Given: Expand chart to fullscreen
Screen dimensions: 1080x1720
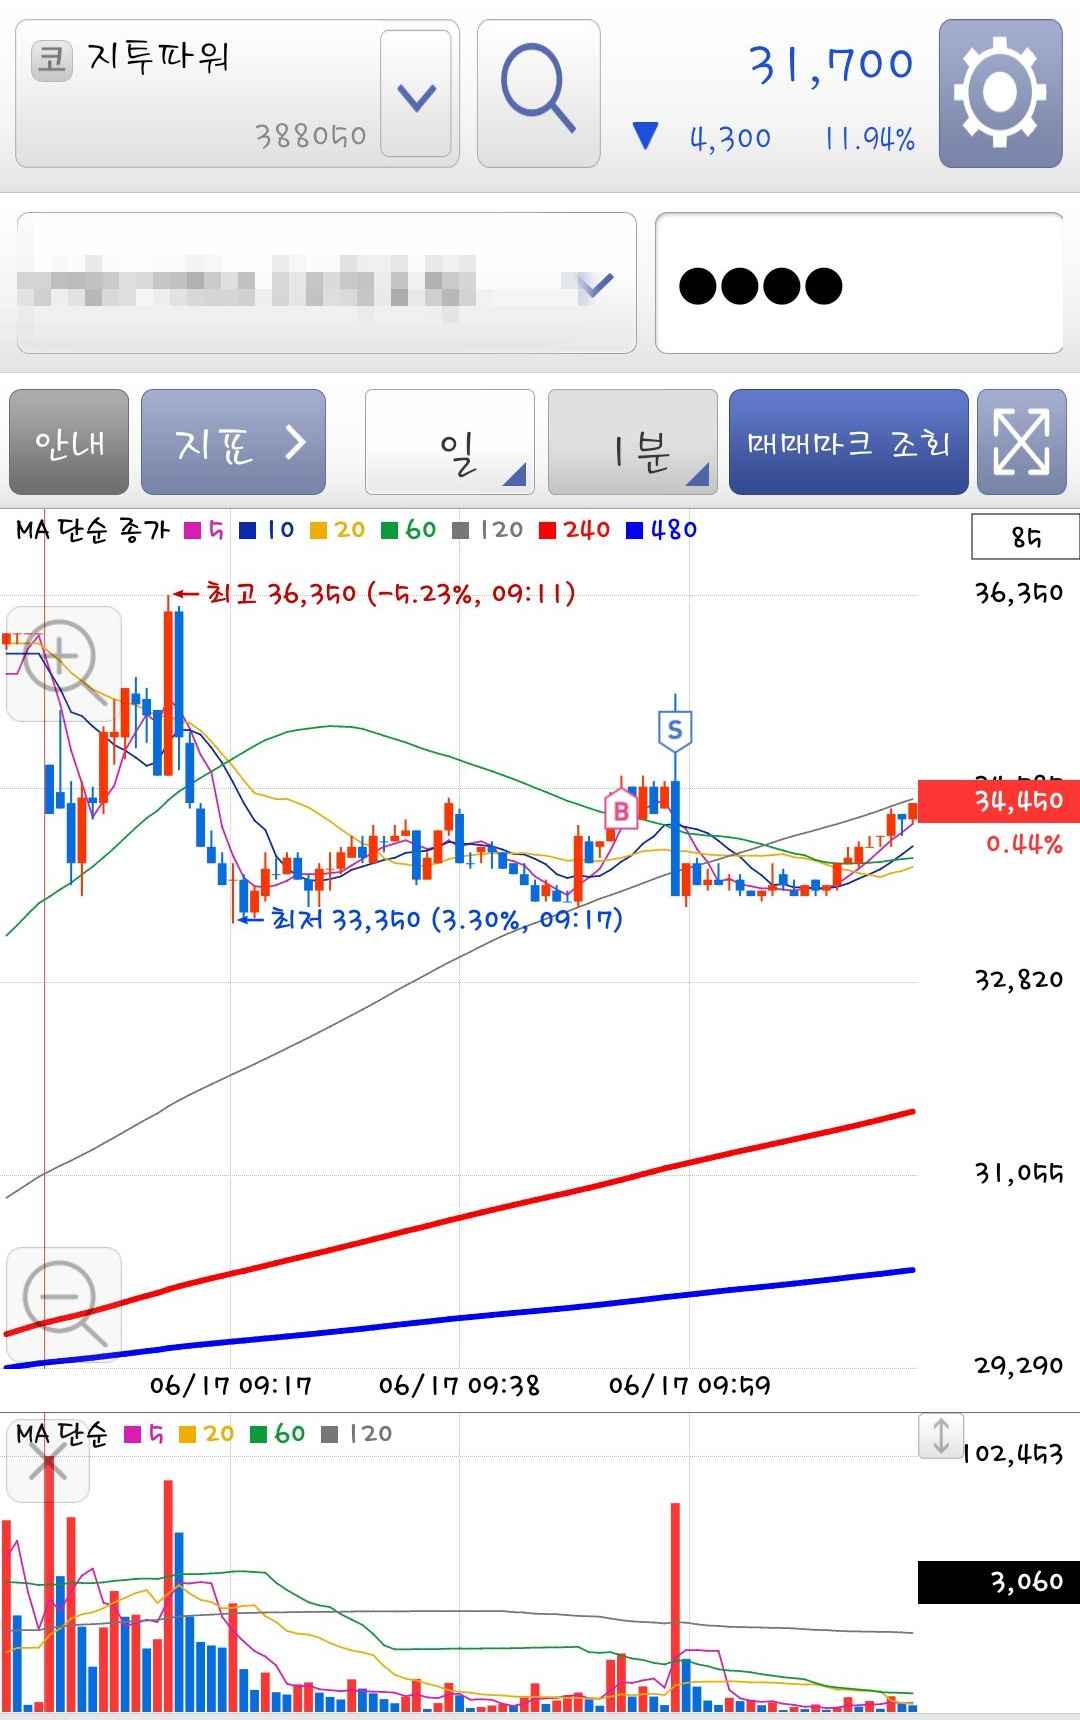Looking at the screenshot, I should (x=1021, y=442).
